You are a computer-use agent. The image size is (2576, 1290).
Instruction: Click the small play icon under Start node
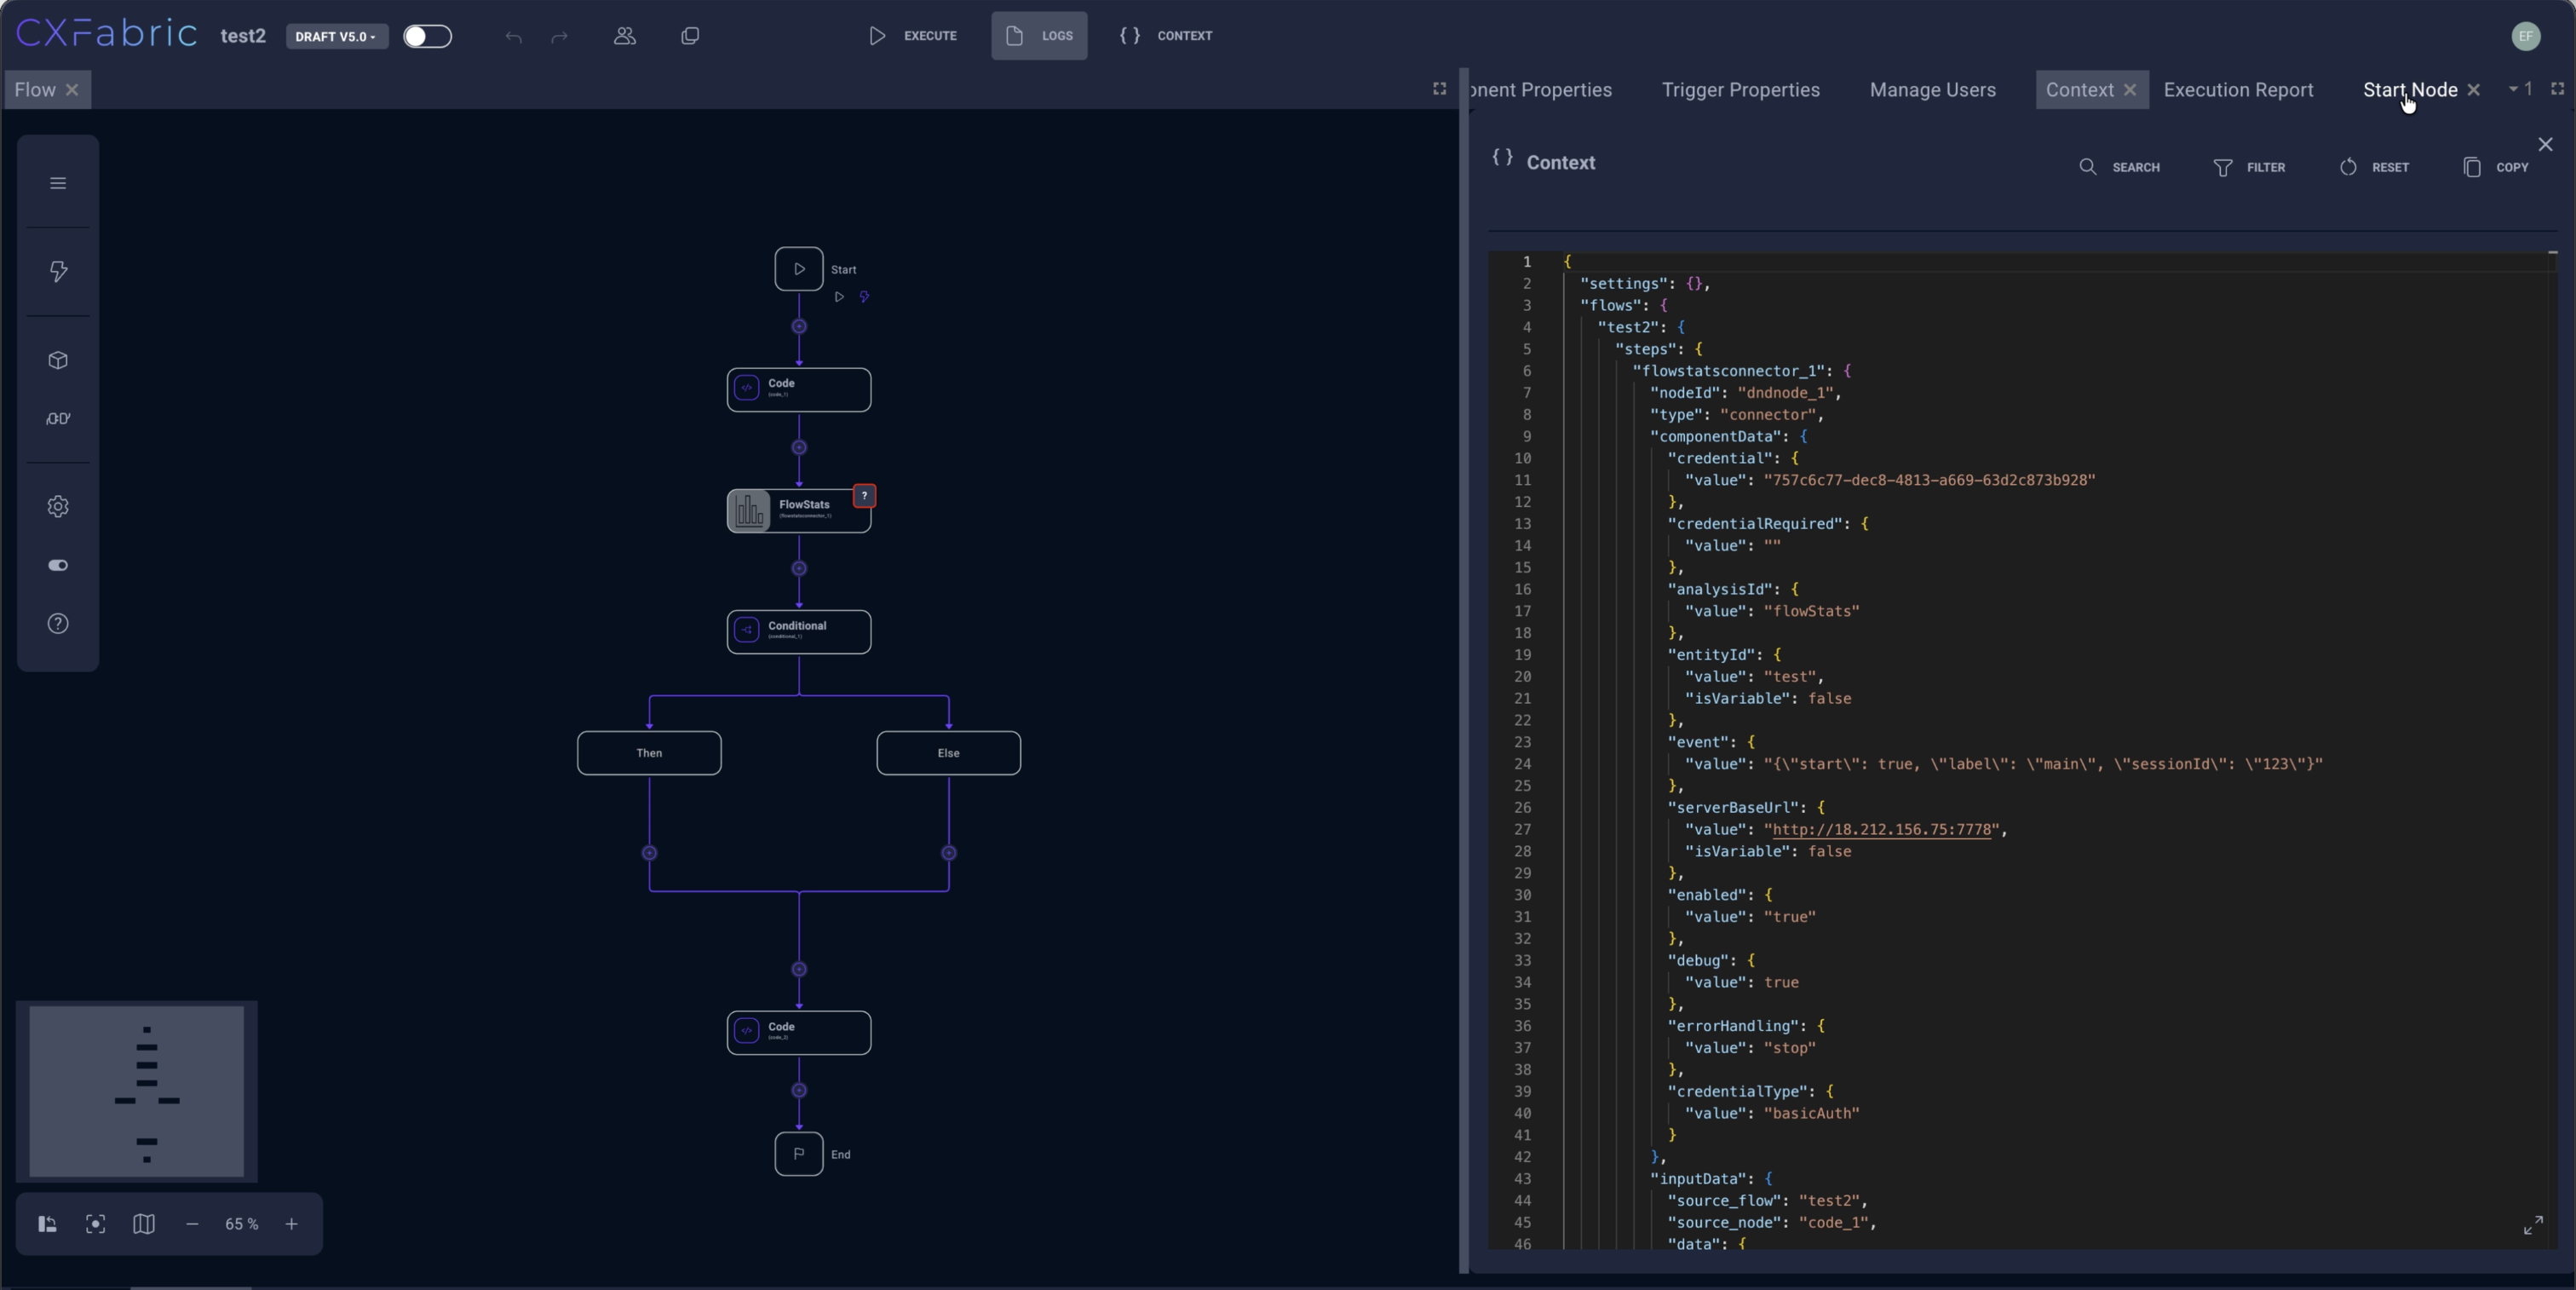pyautogui.click(x=839, y=297)
